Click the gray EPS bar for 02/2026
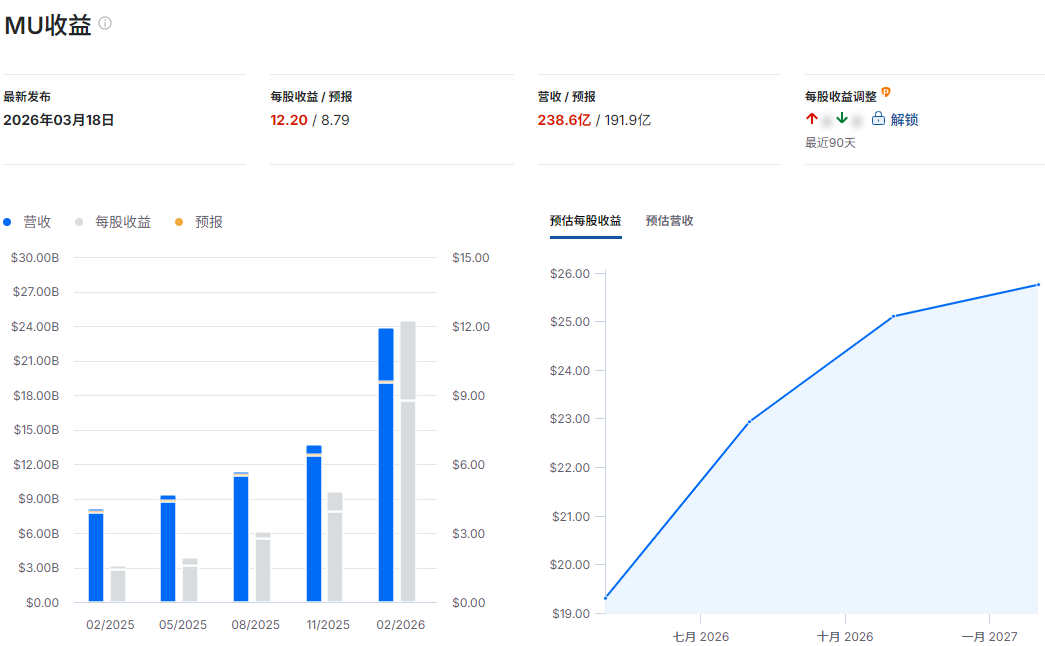The width and height of the screenshot is (1045, 646). pyautogui.click(x=408, y=461)
